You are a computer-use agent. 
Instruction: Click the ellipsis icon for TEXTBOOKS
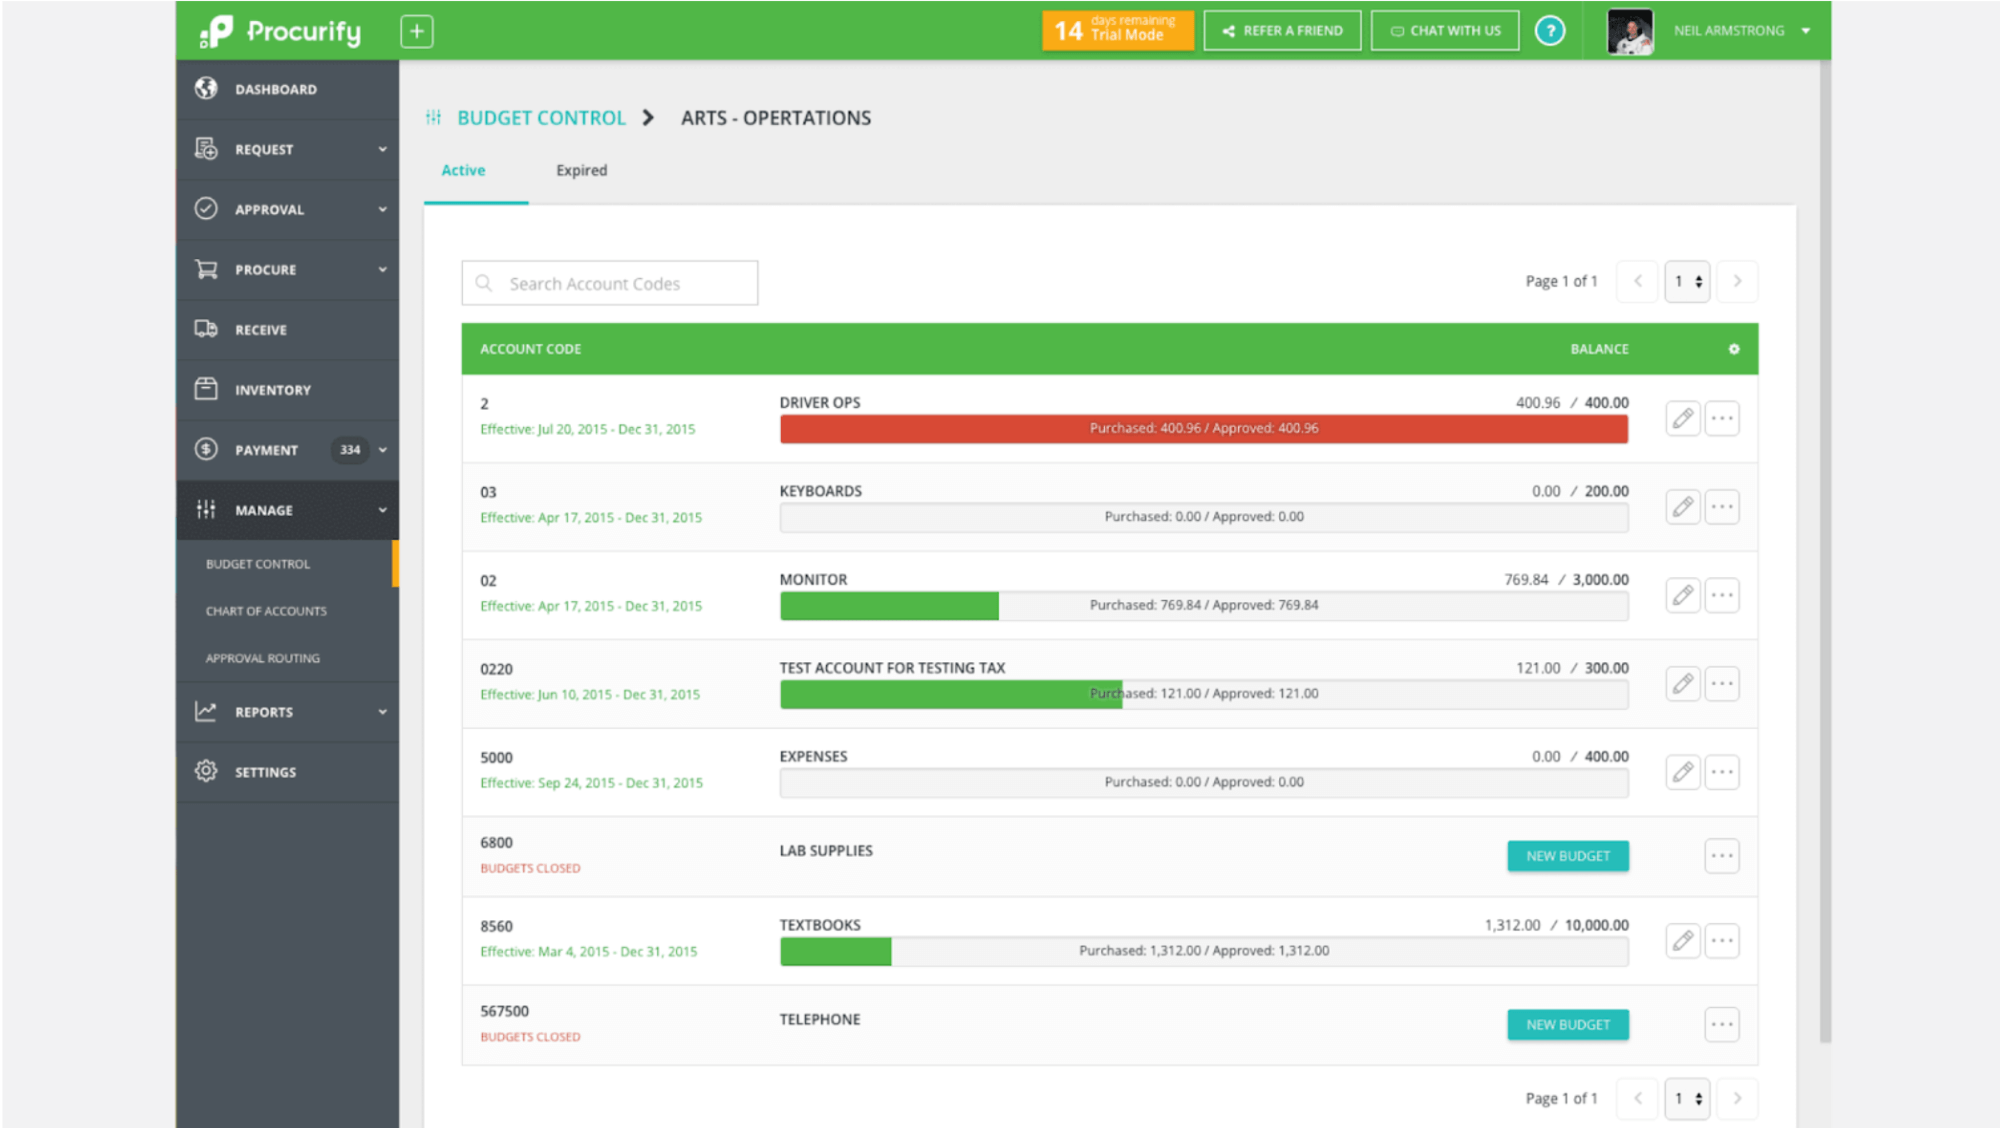pos(1723,940)
